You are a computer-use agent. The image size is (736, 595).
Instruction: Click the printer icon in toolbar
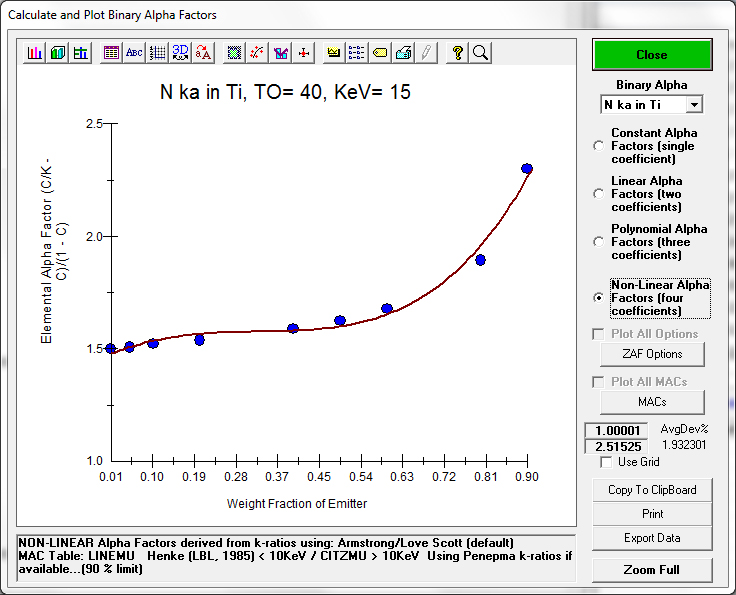click(403, 53)
